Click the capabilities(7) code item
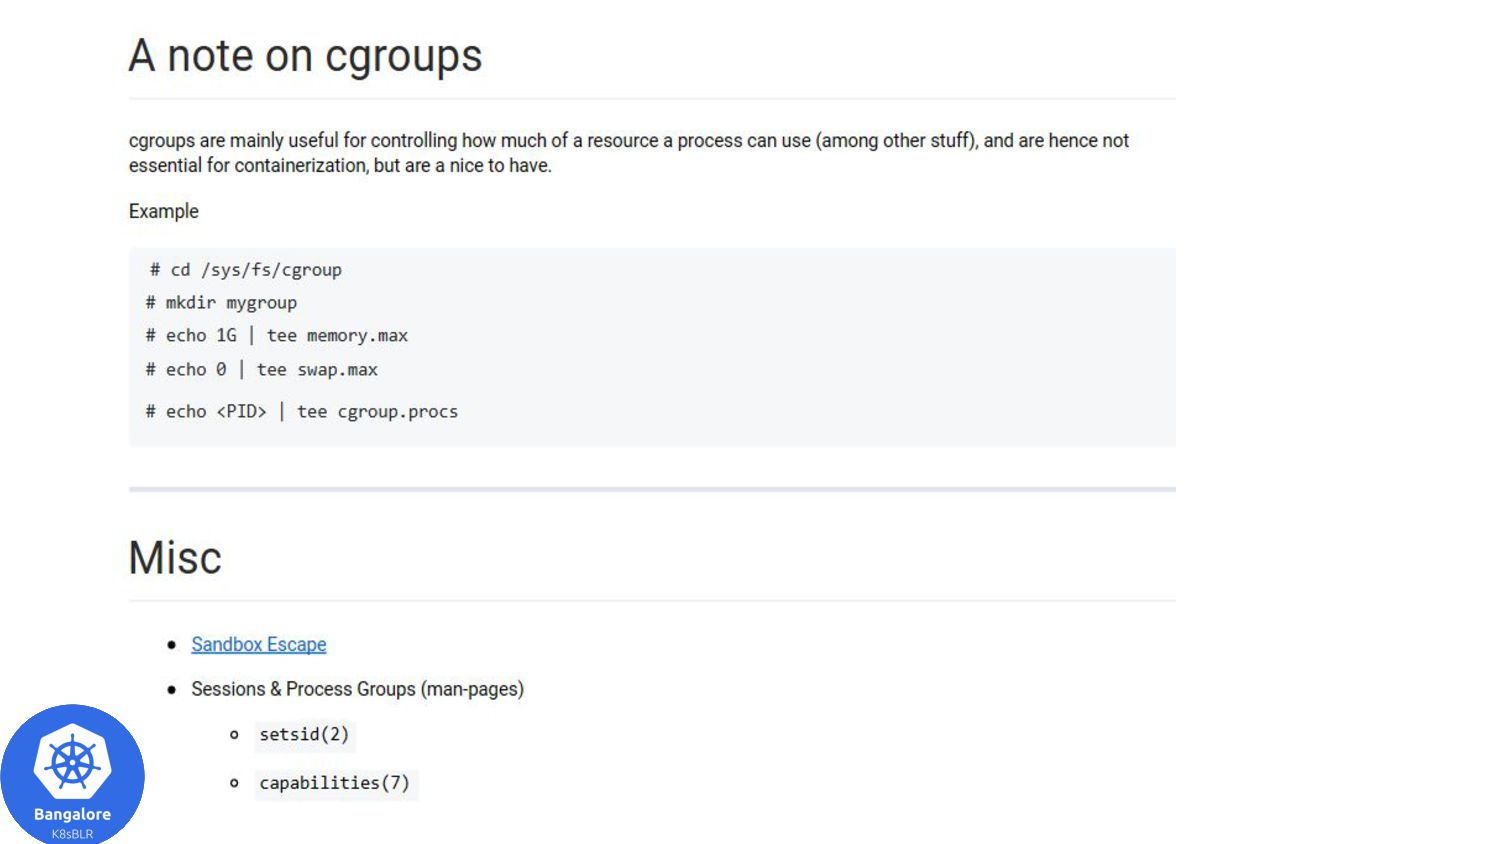 pyautogui.click(x=335, y=783)
